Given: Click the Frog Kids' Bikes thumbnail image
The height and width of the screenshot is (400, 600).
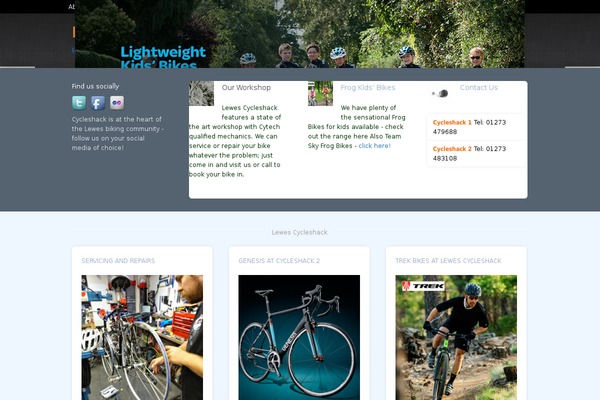Looking at the screenshot, I should 320,93.
